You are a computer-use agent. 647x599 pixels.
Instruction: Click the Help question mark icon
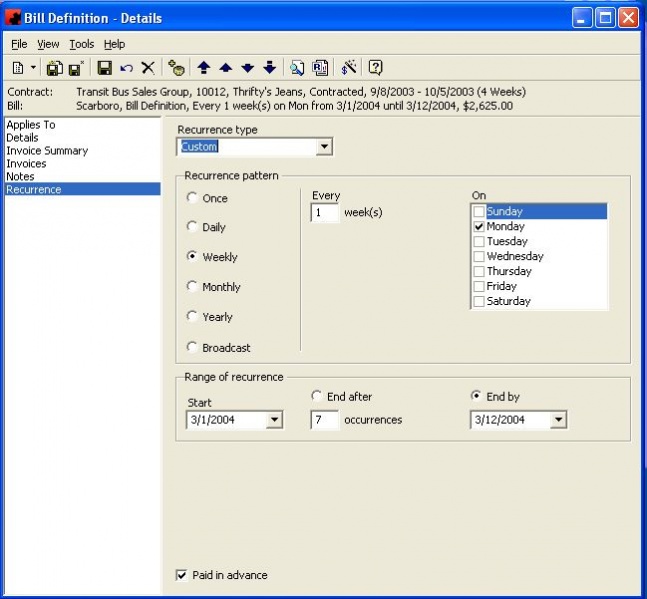[x=376, y=68]
